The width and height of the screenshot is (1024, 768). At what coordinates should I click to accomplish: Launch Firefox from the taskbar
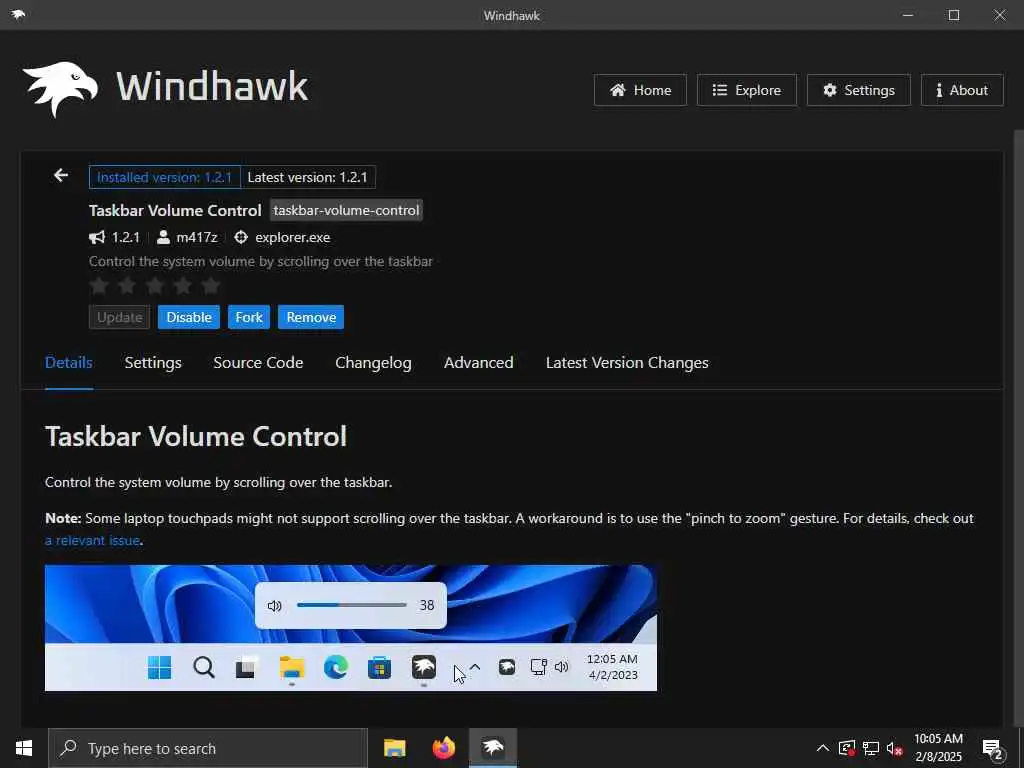[x=443, y=748]
